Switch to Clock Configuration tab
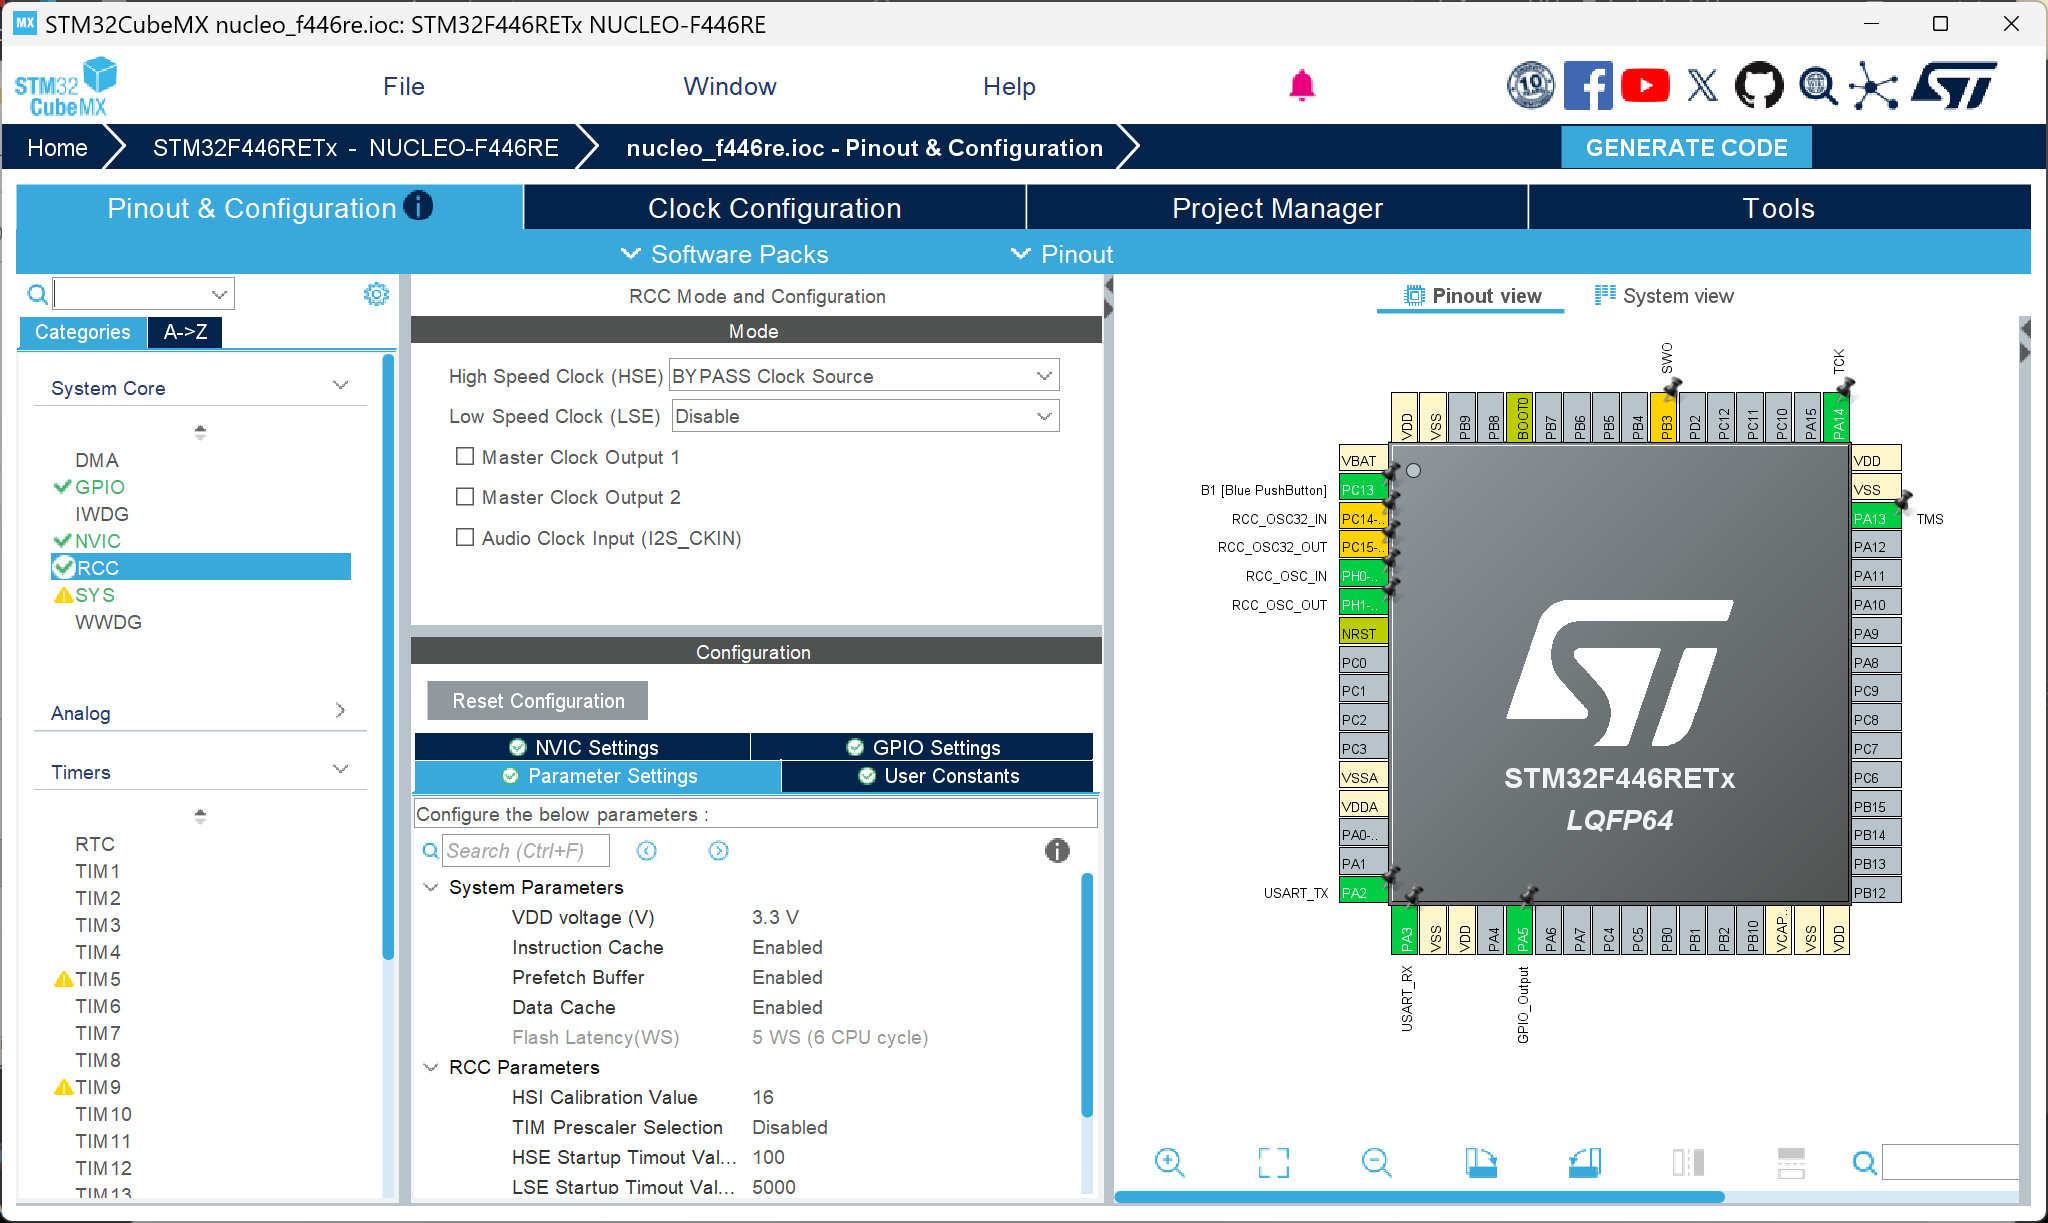 pos(774,208)
